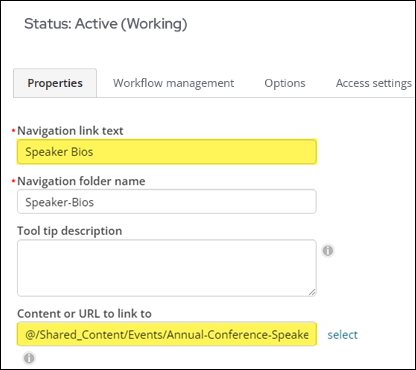Click the red asterisk beside Navigation link text
Viewport: 416px width, 370px height.
(x=14, y=130)
